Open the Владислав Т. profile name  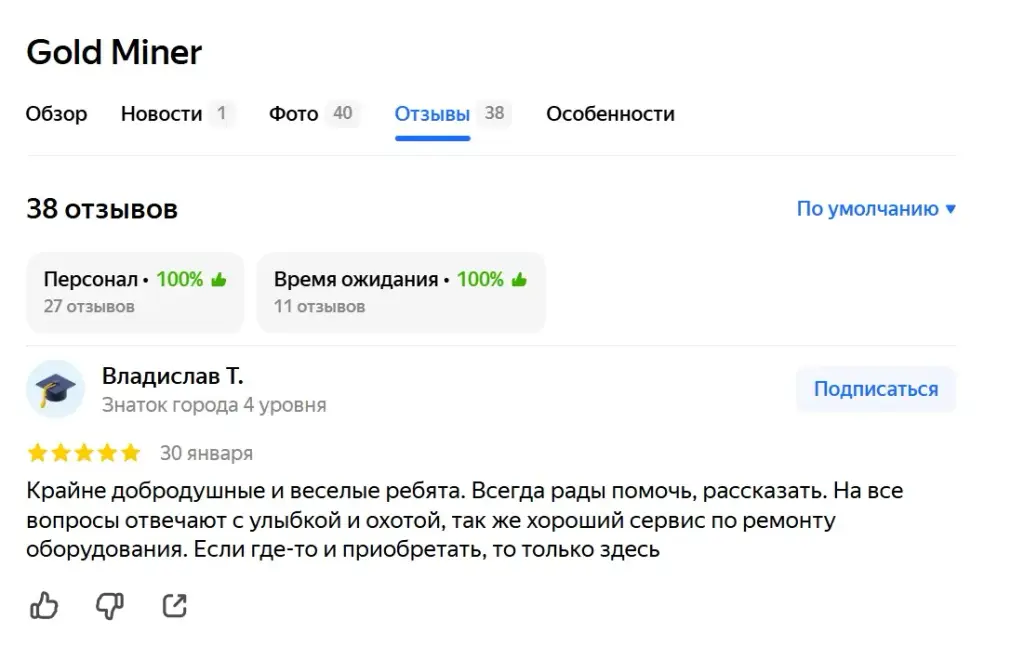172,376
